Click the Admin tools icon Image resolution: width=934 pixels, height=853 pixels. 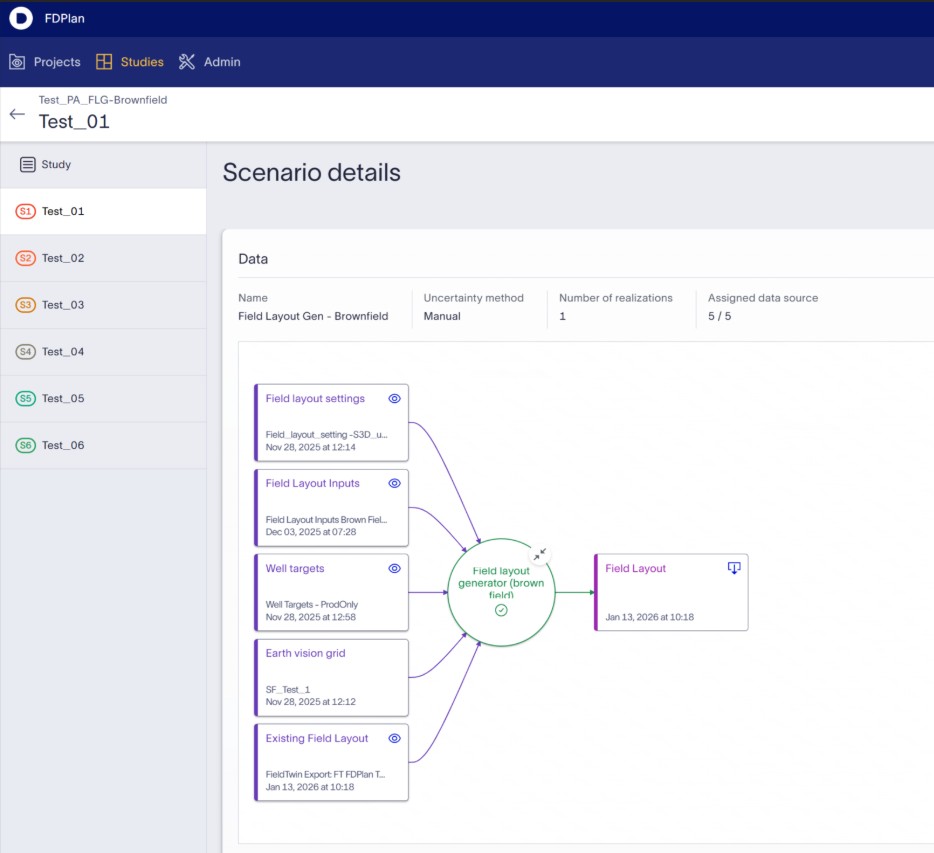click(x=187, y=62)
